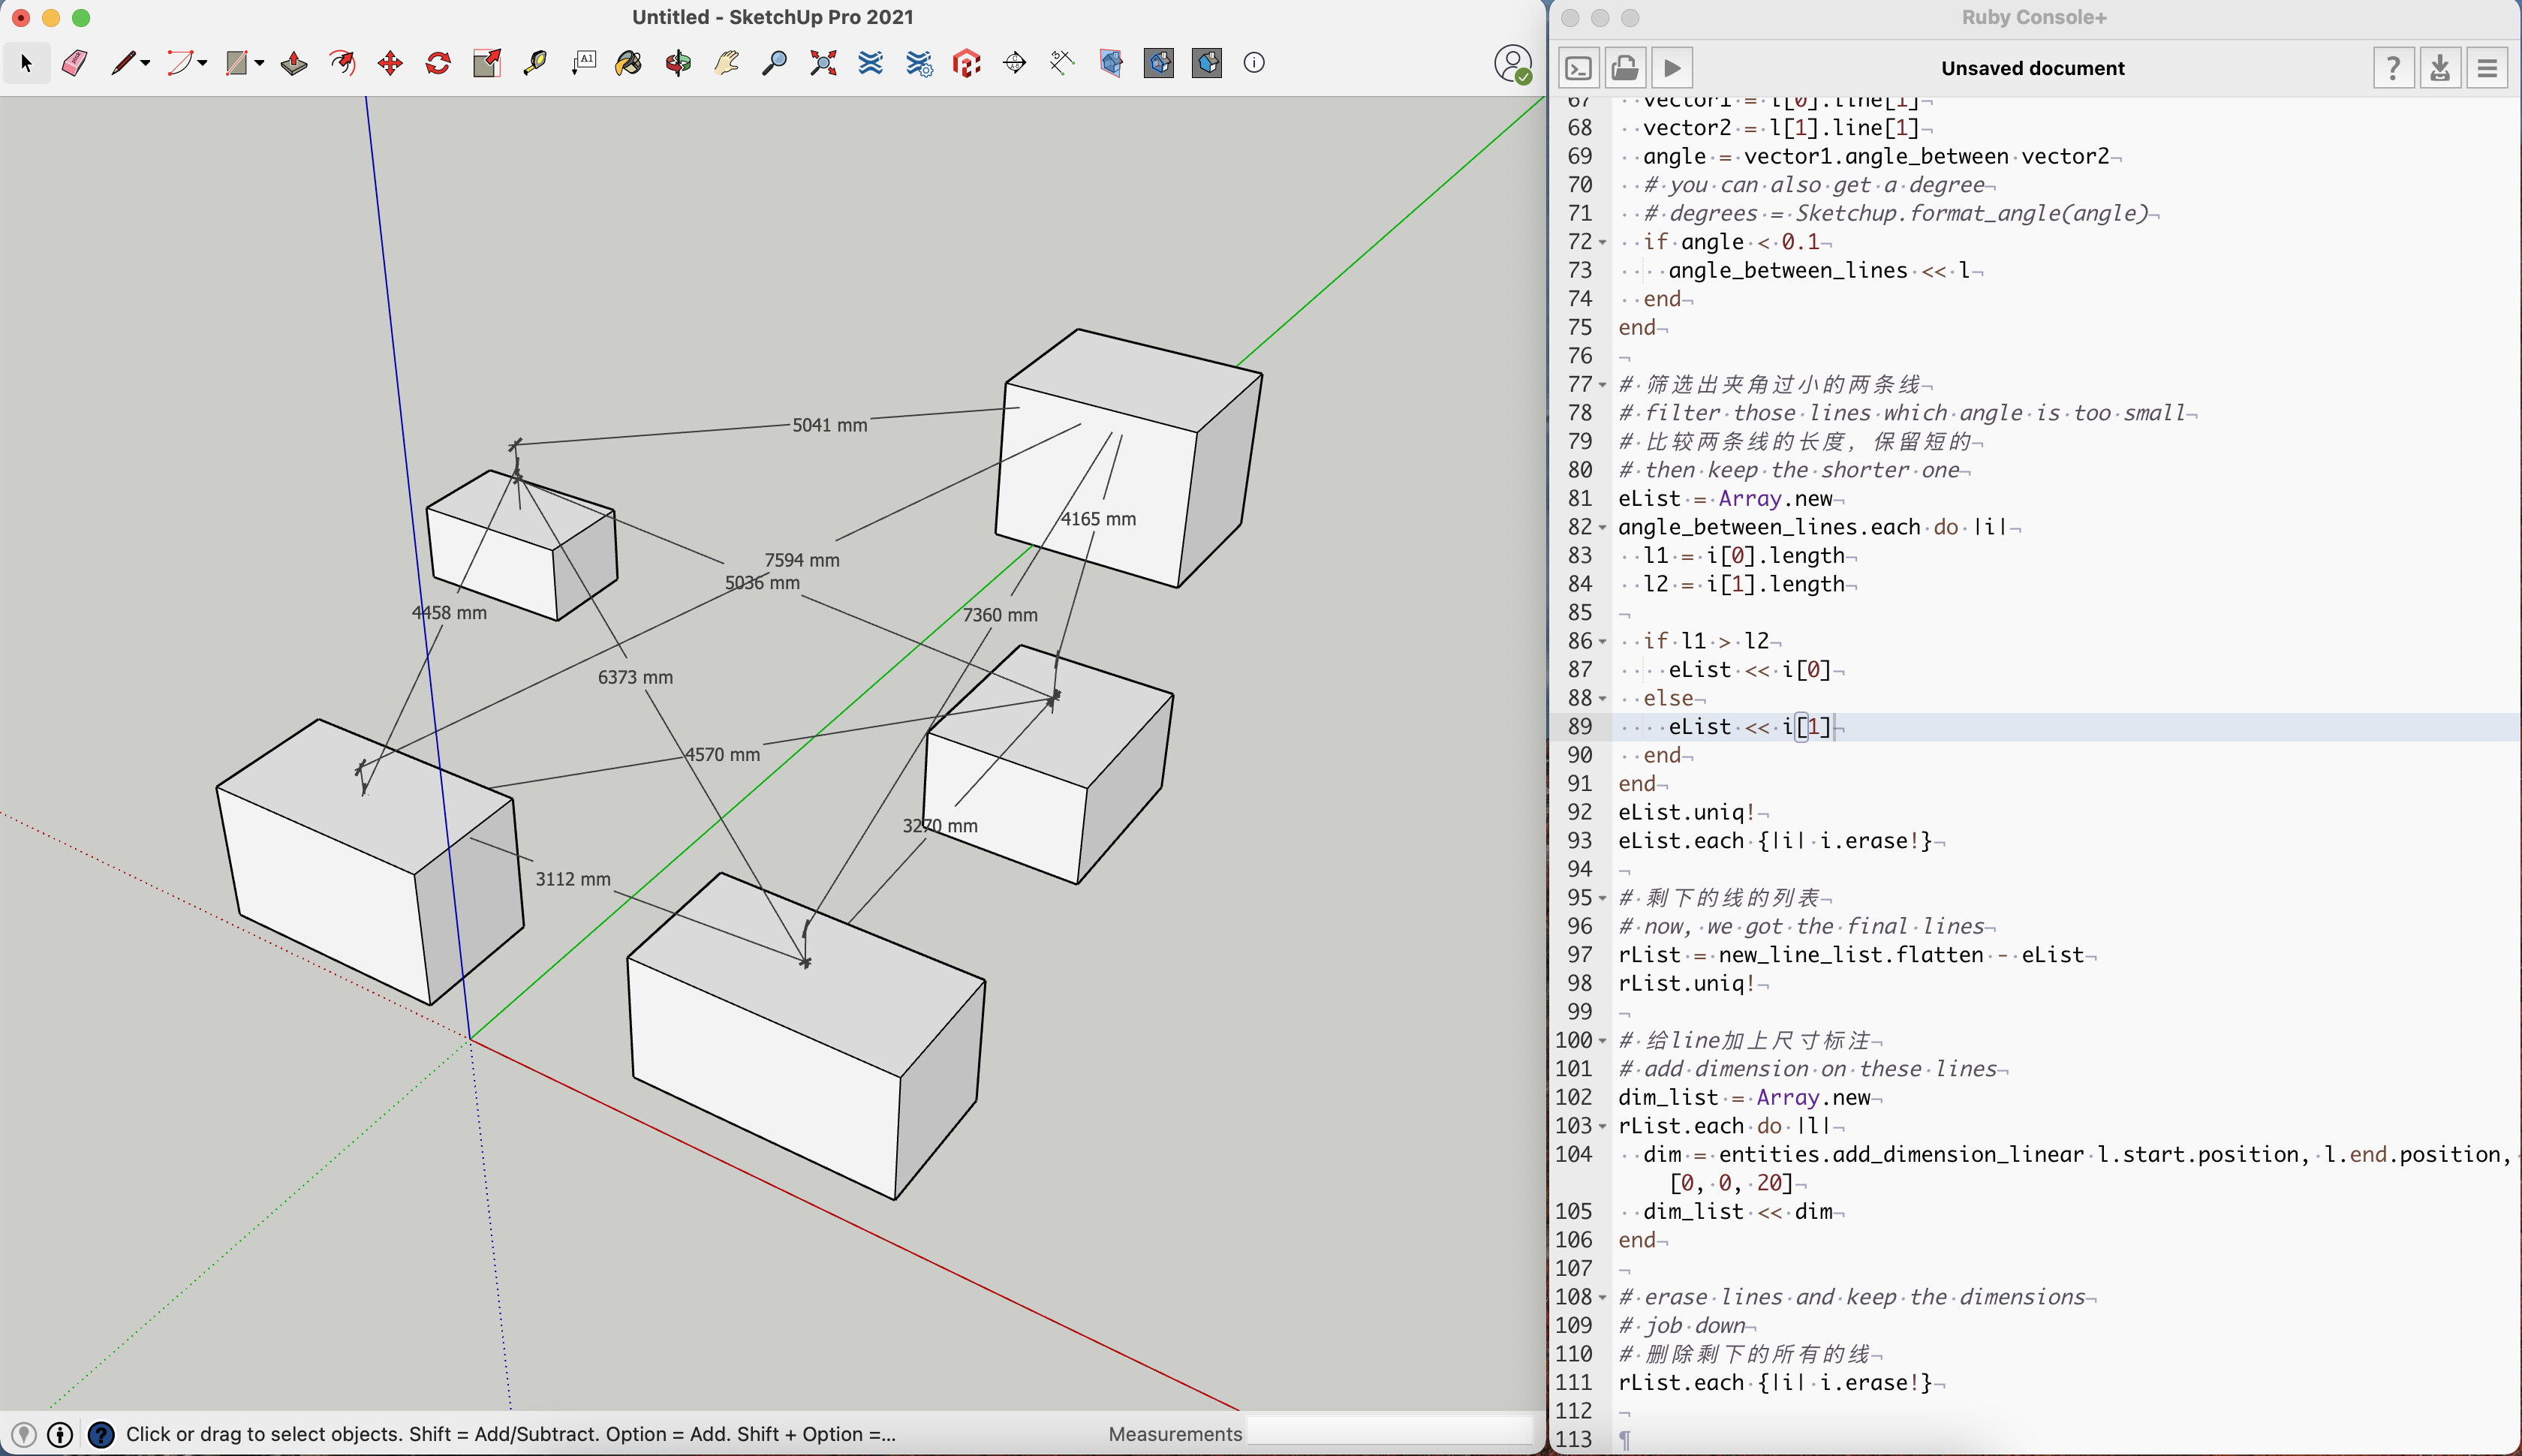Select the Zoom tool

[775, 63]
